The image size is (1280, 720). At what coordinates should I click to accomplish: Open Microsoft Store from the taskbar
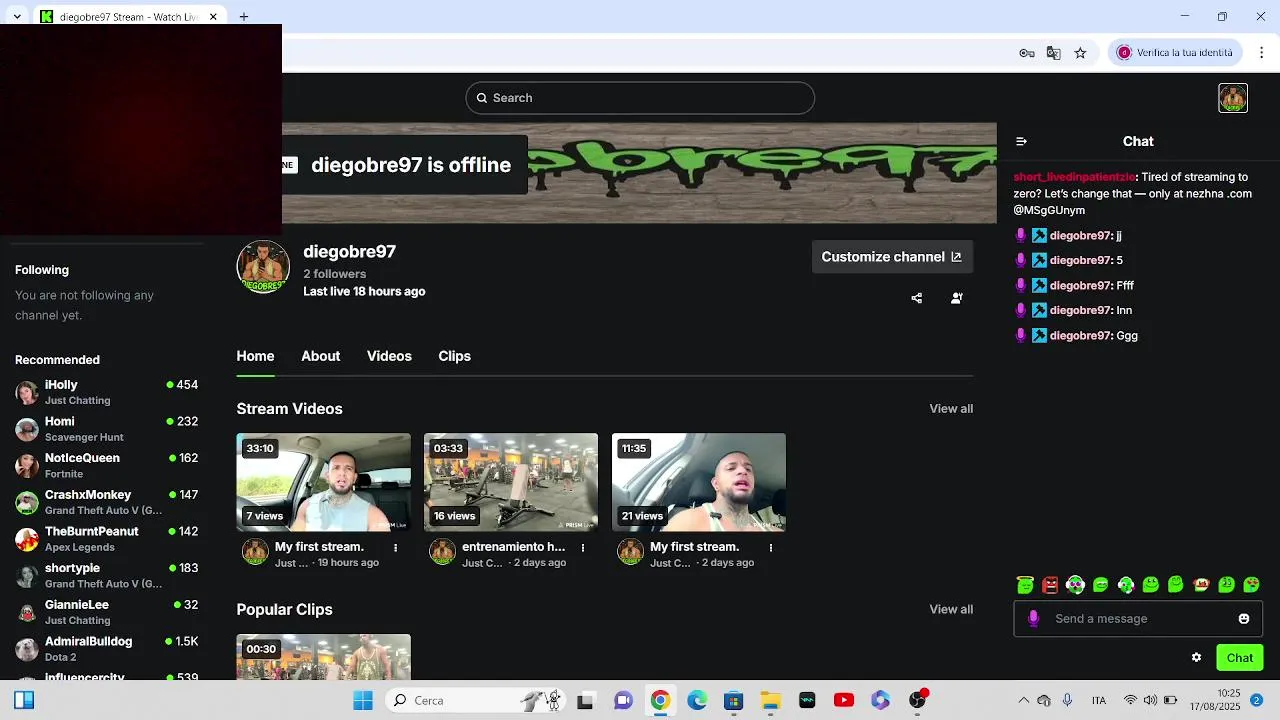click(734, 701)
